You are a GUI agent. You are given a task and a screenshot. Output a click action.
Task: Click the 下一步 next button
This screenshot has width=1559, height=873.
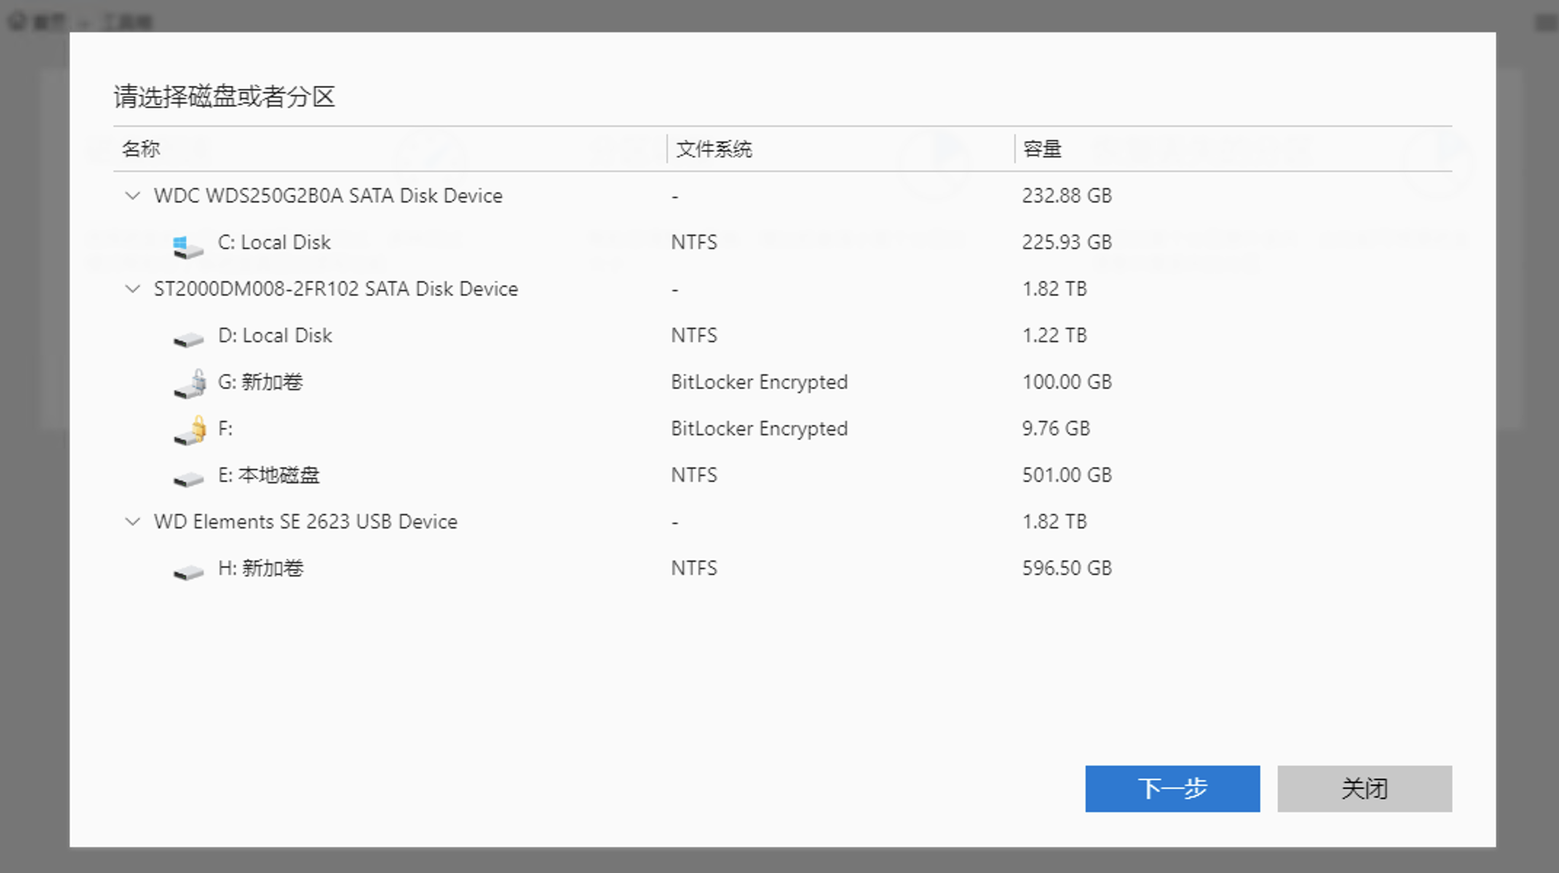[x=1172, y=789]
